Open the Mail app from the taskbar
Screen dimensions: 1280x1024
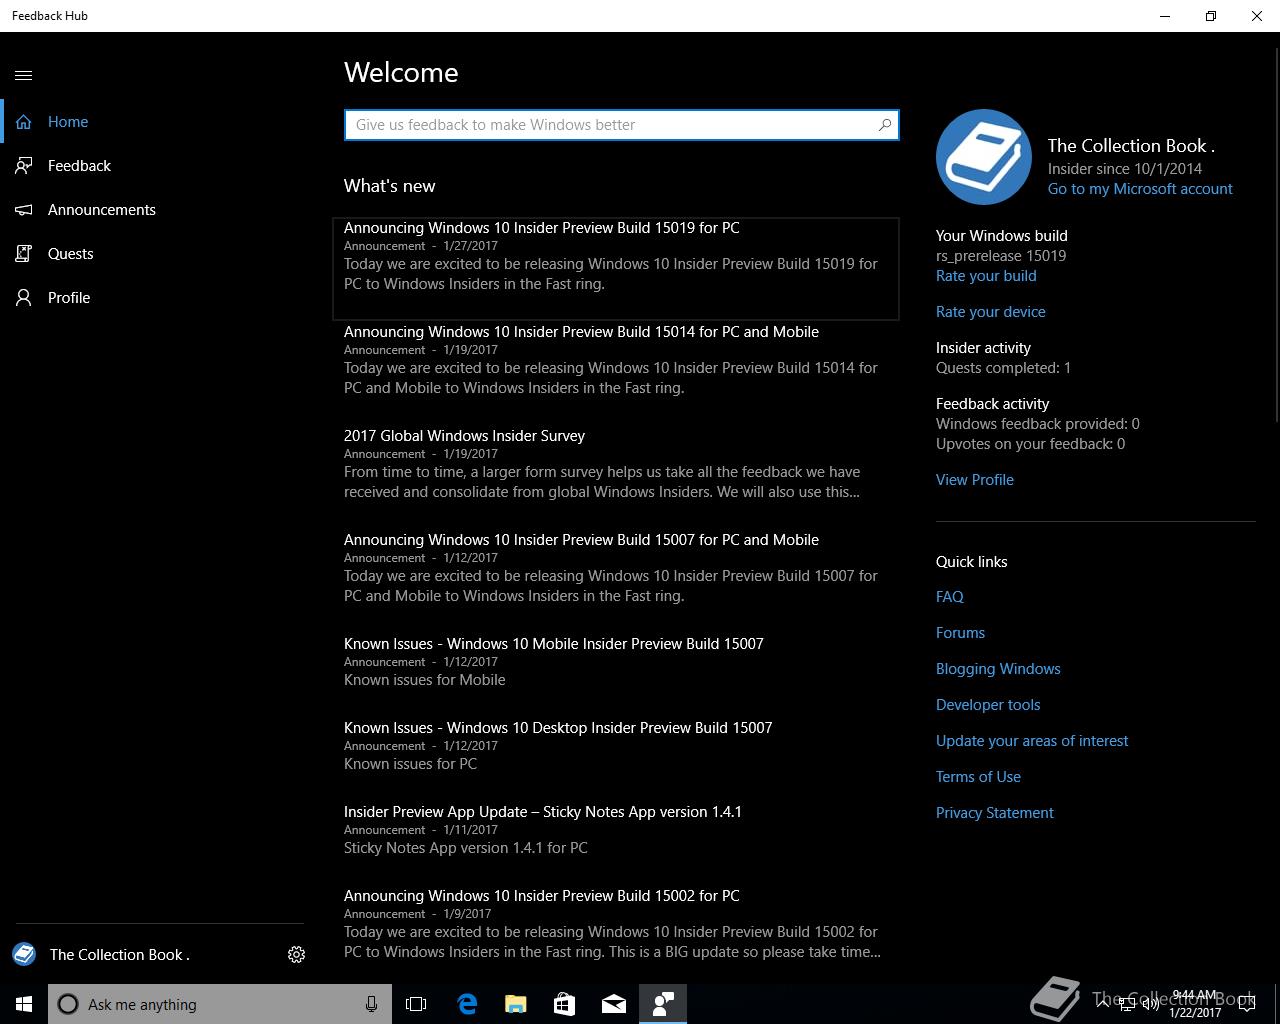613,1004
